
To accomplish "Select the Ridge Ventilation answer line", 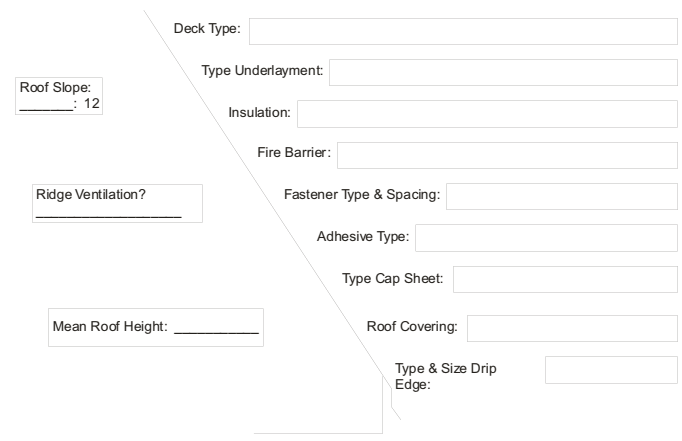I will click(x=108, y=212).
